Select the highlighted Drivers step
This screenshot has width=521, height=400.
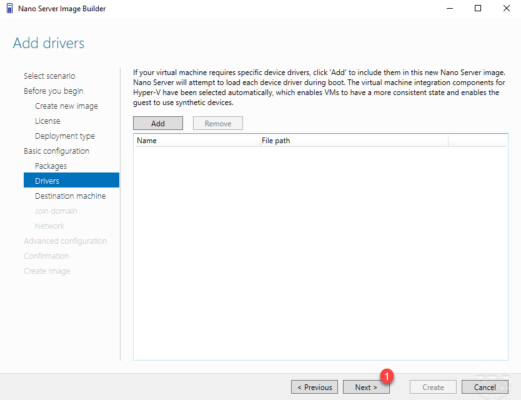tap(71, 180)
